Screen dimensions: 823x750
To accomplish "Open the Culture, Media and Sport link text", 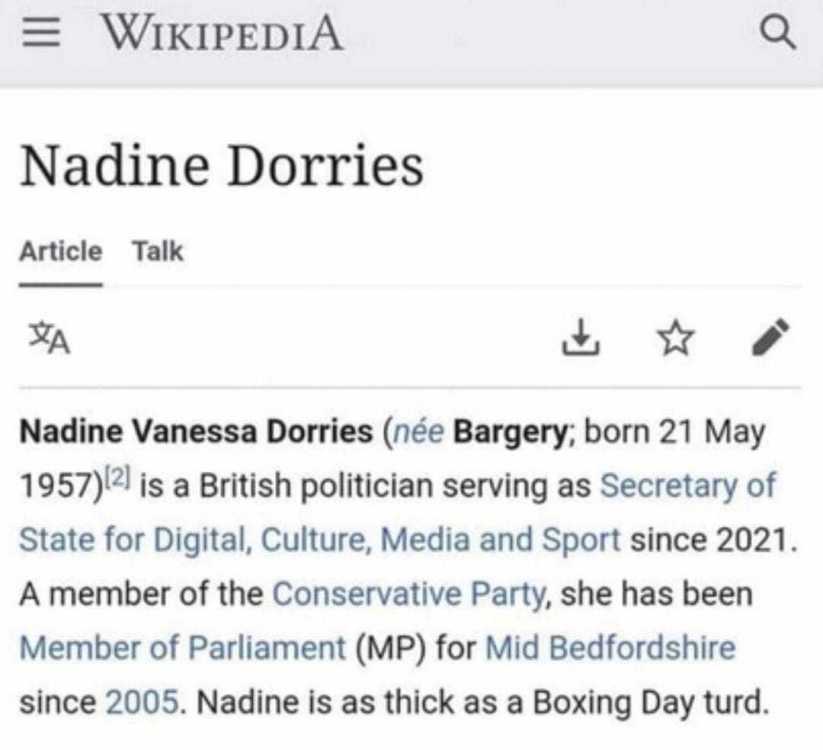I will 440,540.
